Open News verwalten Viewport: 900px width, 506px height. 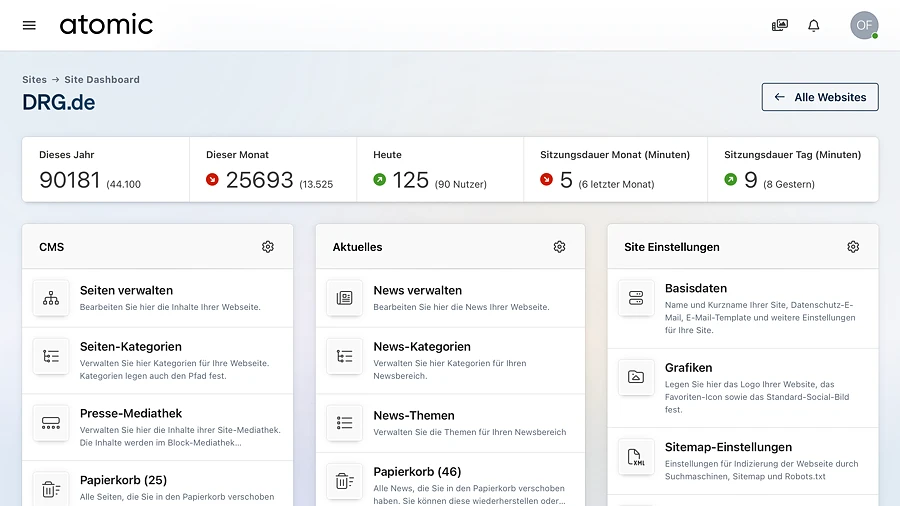pyautogui.click(x=417, y=291)
